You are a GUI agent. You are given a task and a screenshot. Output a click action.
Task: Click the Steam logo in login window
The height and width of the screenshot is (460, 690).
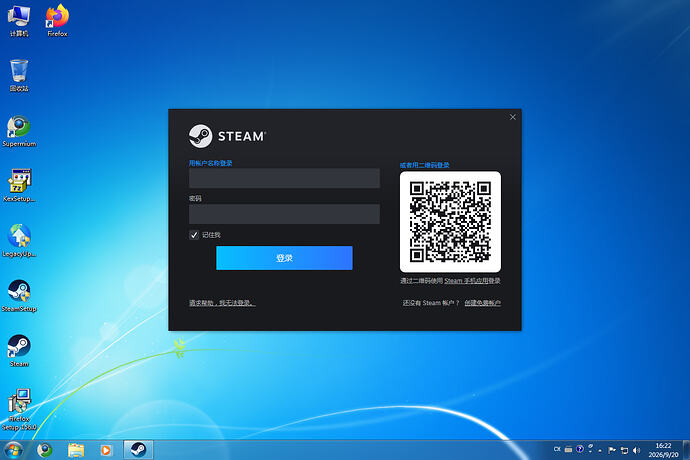227,136
